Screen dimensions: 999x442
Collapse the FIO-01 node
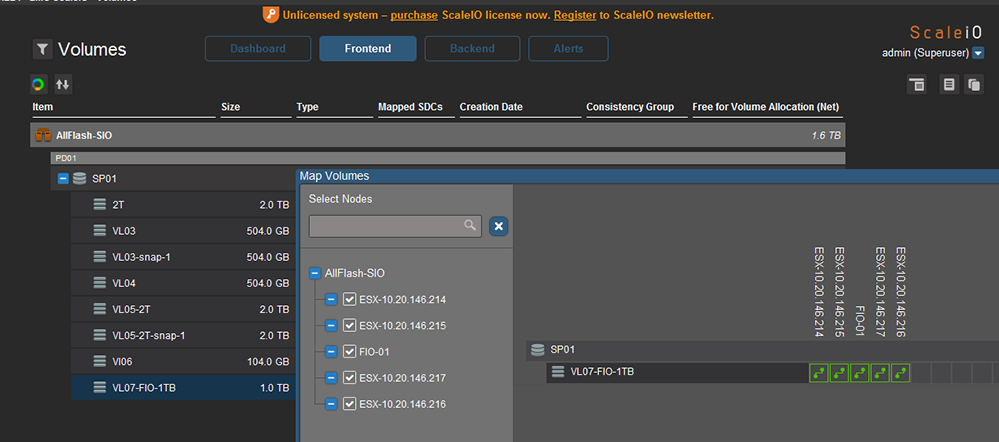tap(331, 352)
